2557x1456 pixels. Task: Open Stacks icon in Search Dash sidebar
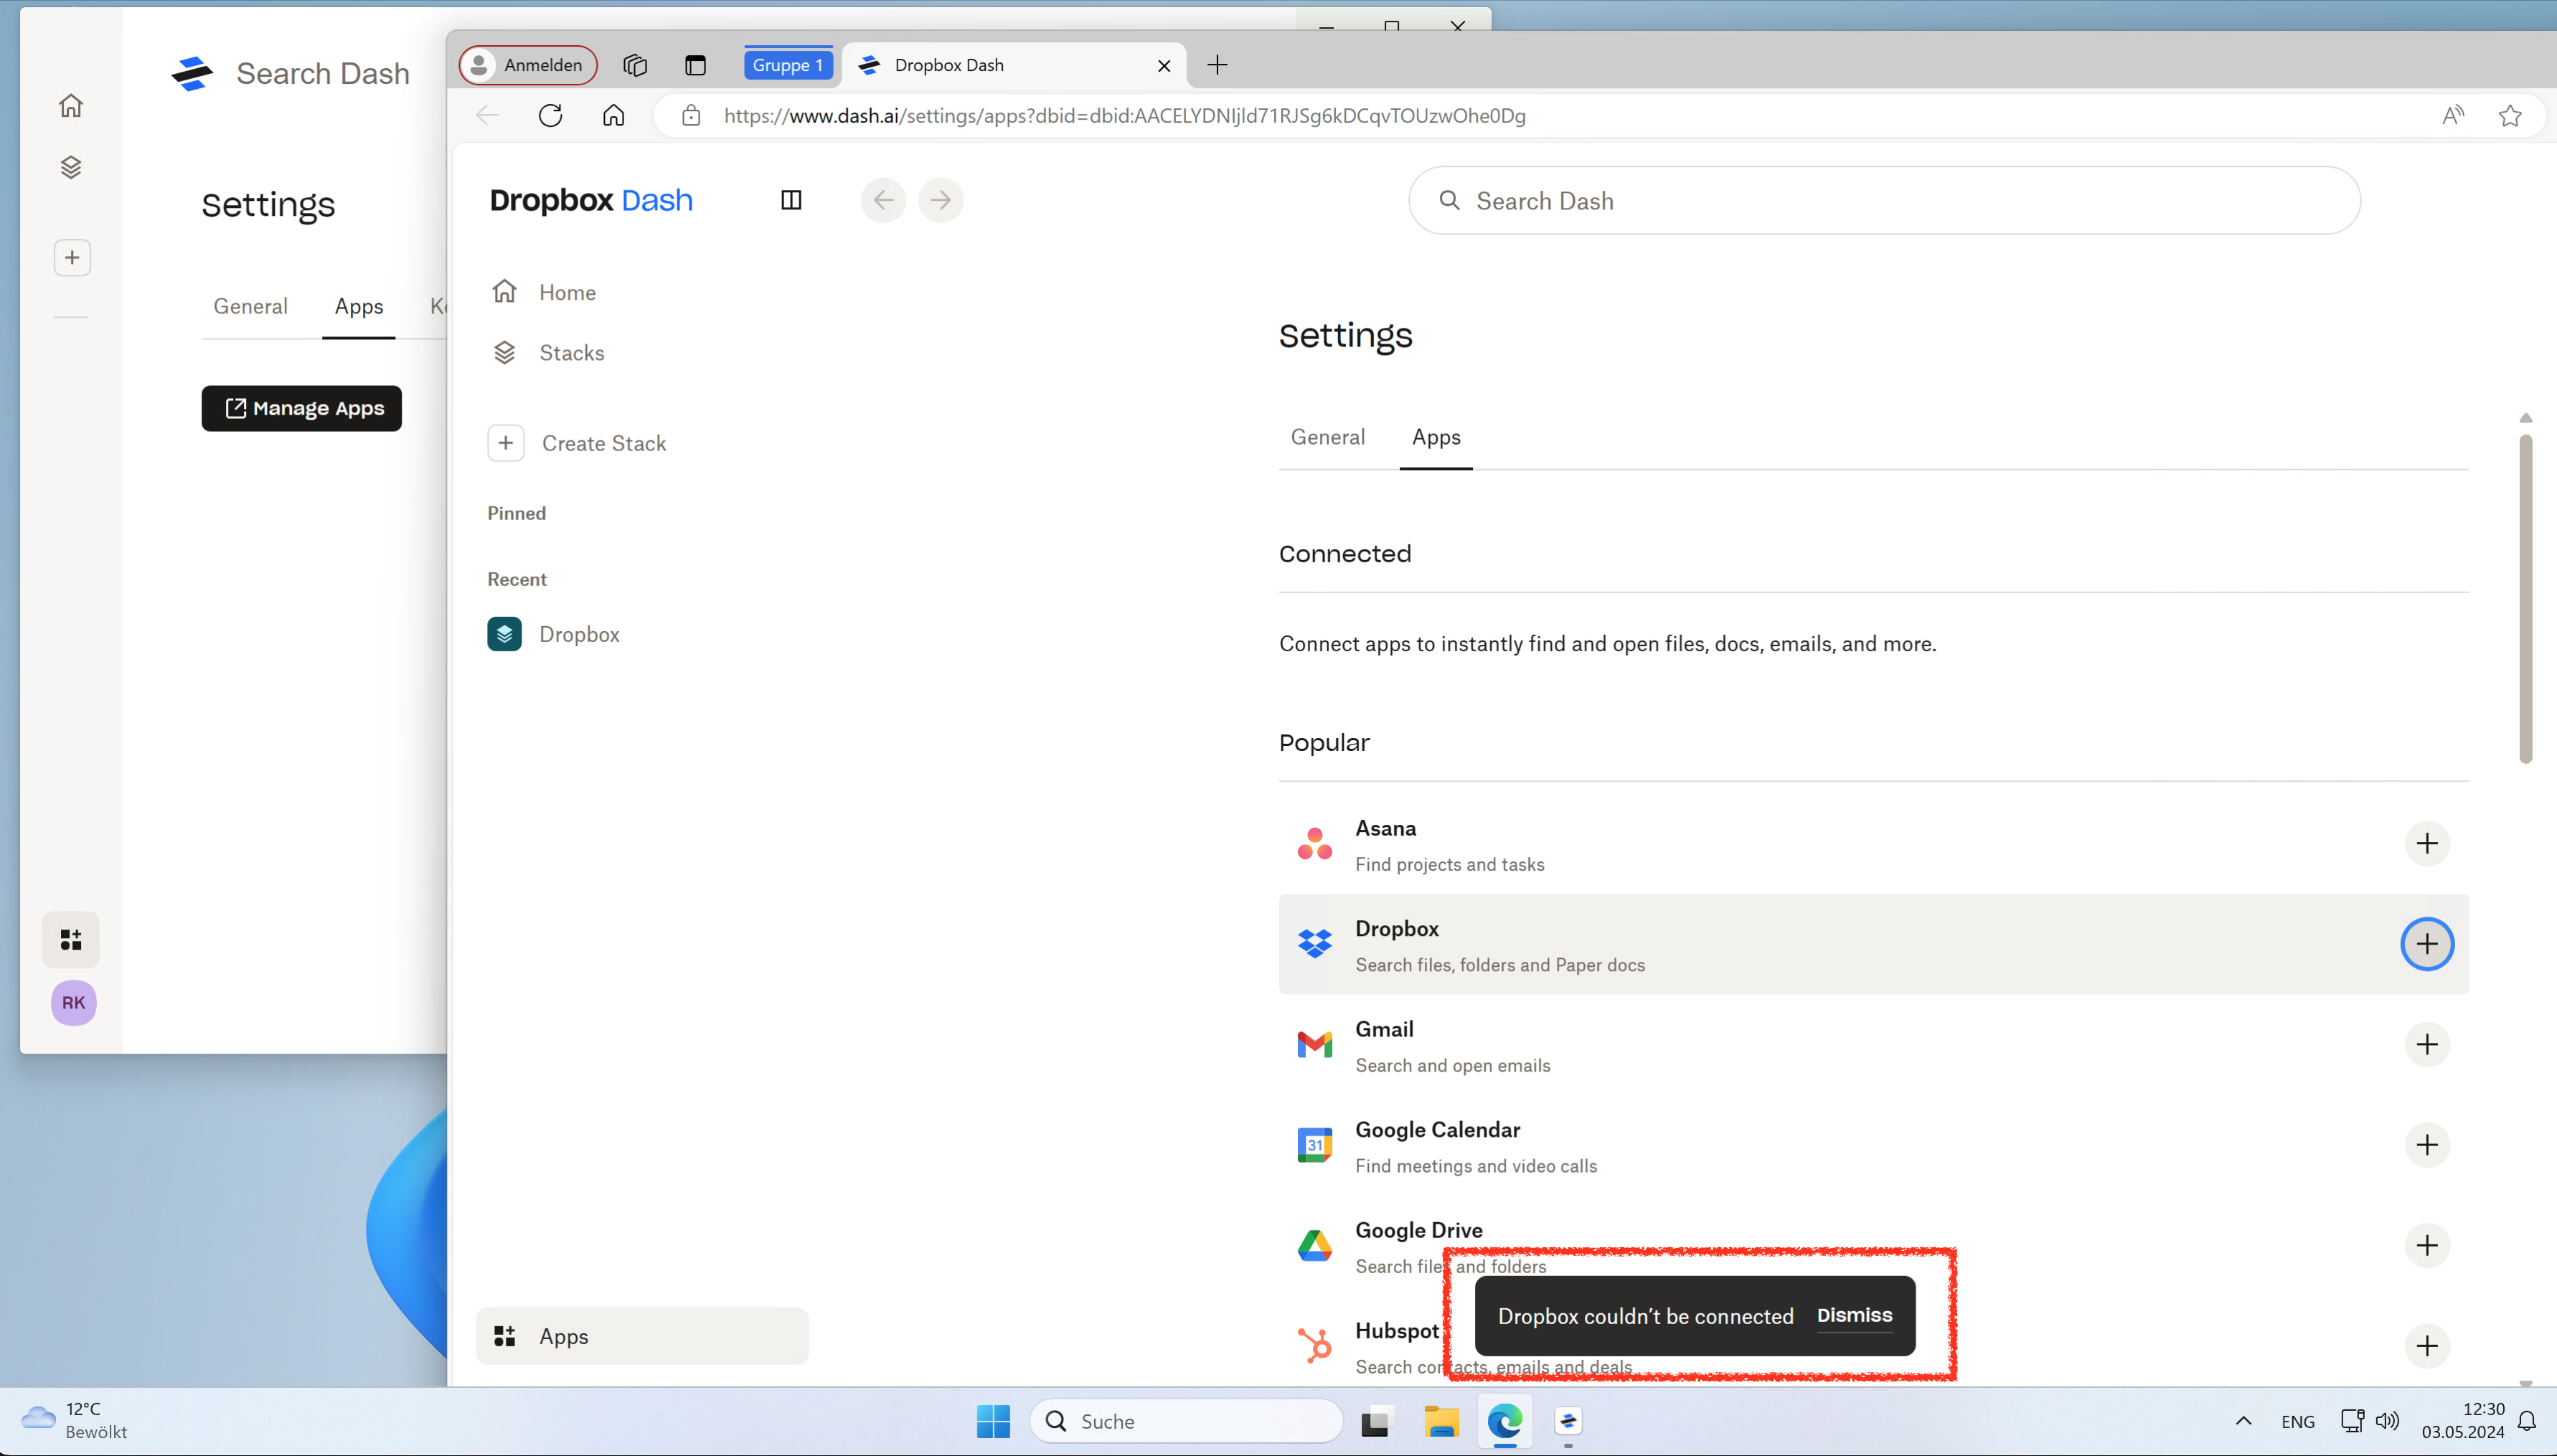71,167
